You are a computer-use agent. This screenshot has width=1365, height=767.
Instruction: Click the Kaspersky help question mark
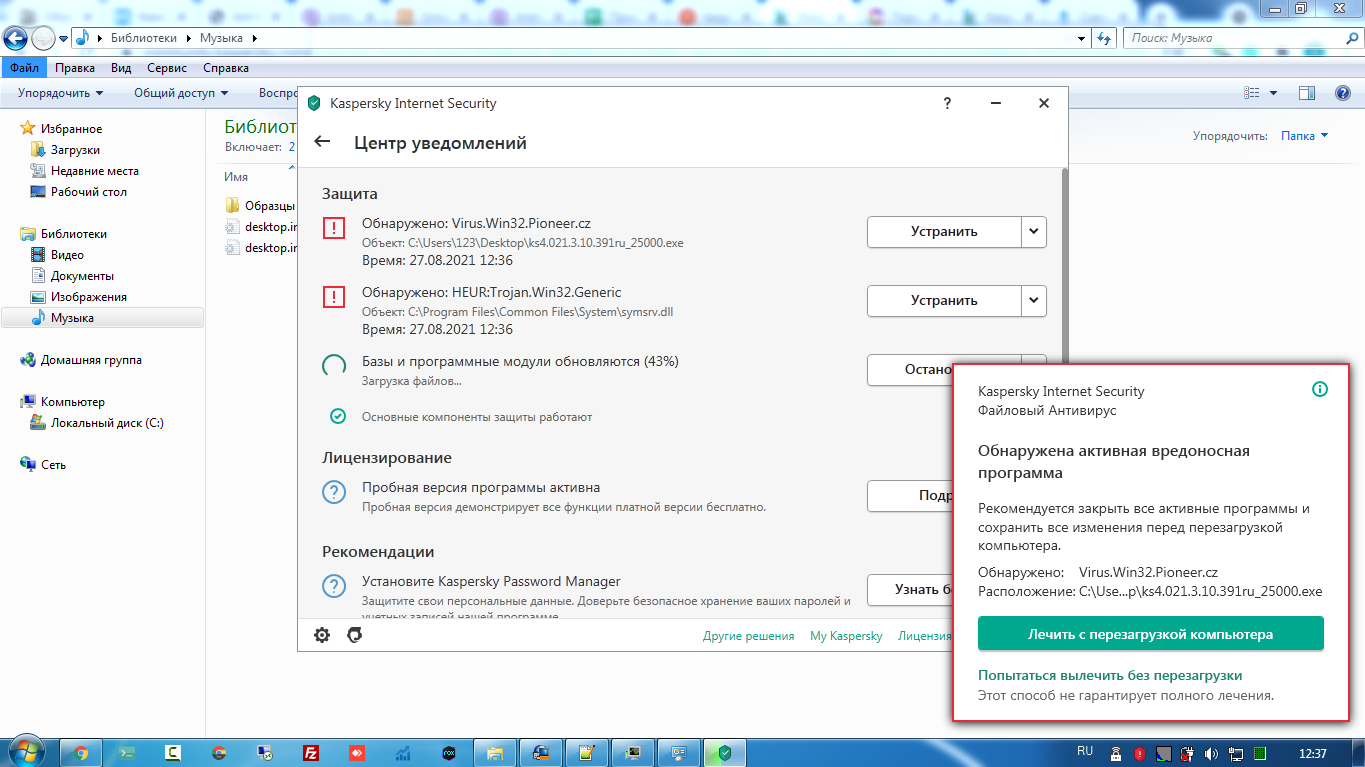point(947,103)
